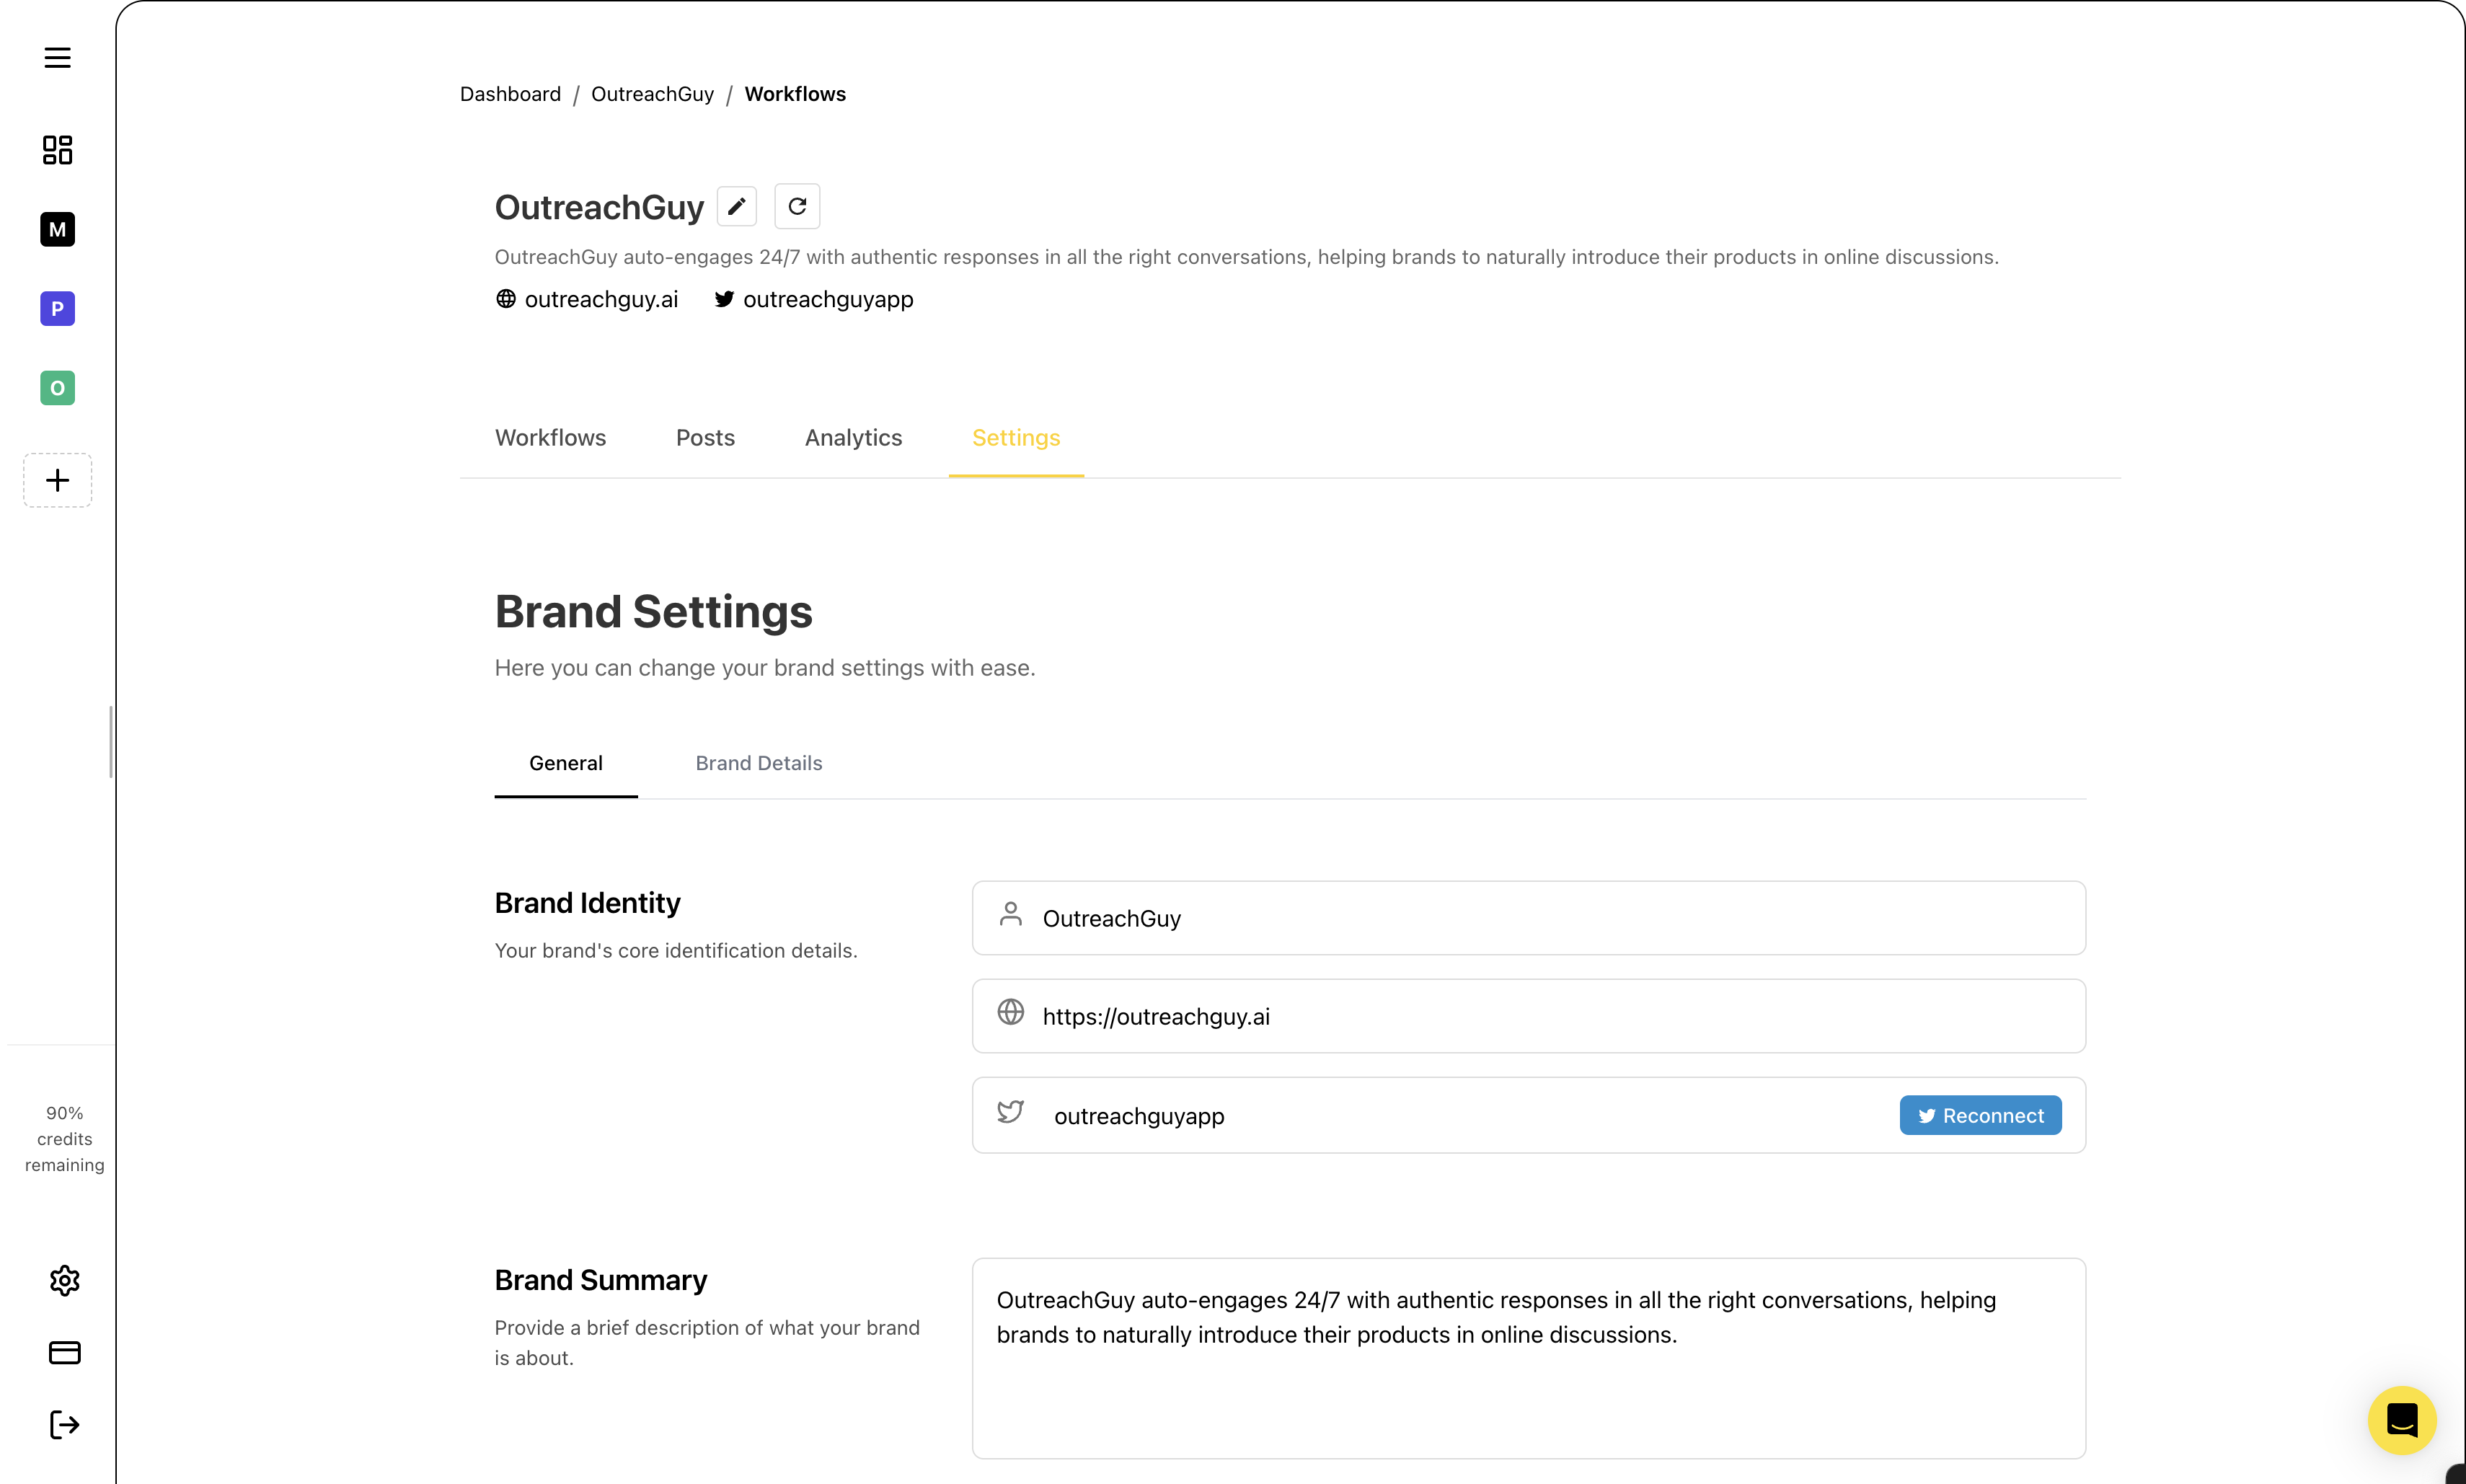Viewport: 2466px width, 1484px height.
Task: Select the green O brand icon
Action: pyautogui.click(x=57, y=388)
